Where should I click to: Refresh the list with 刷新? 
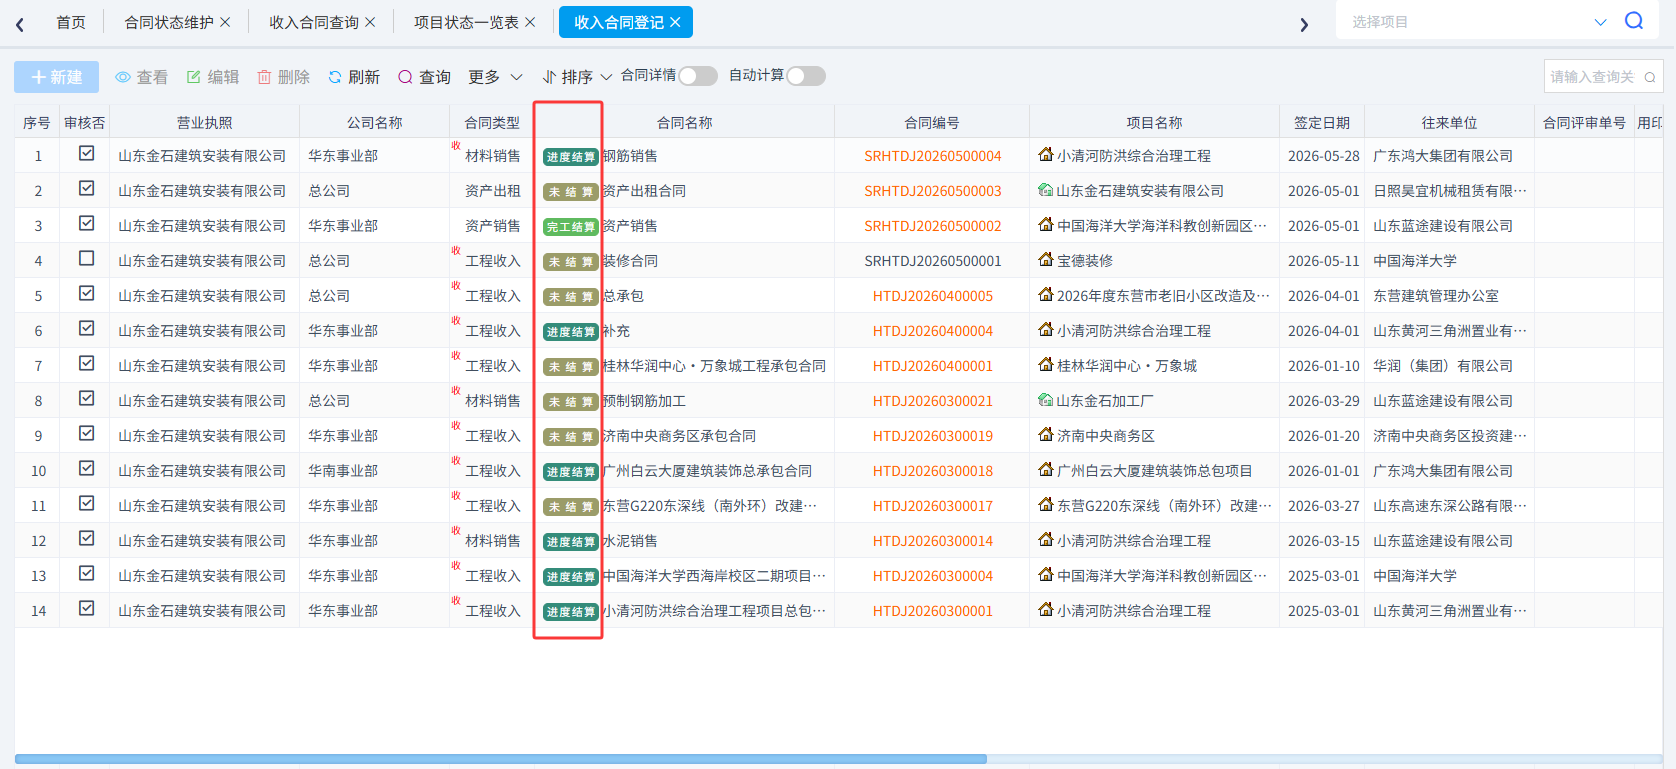pos(354,77)
